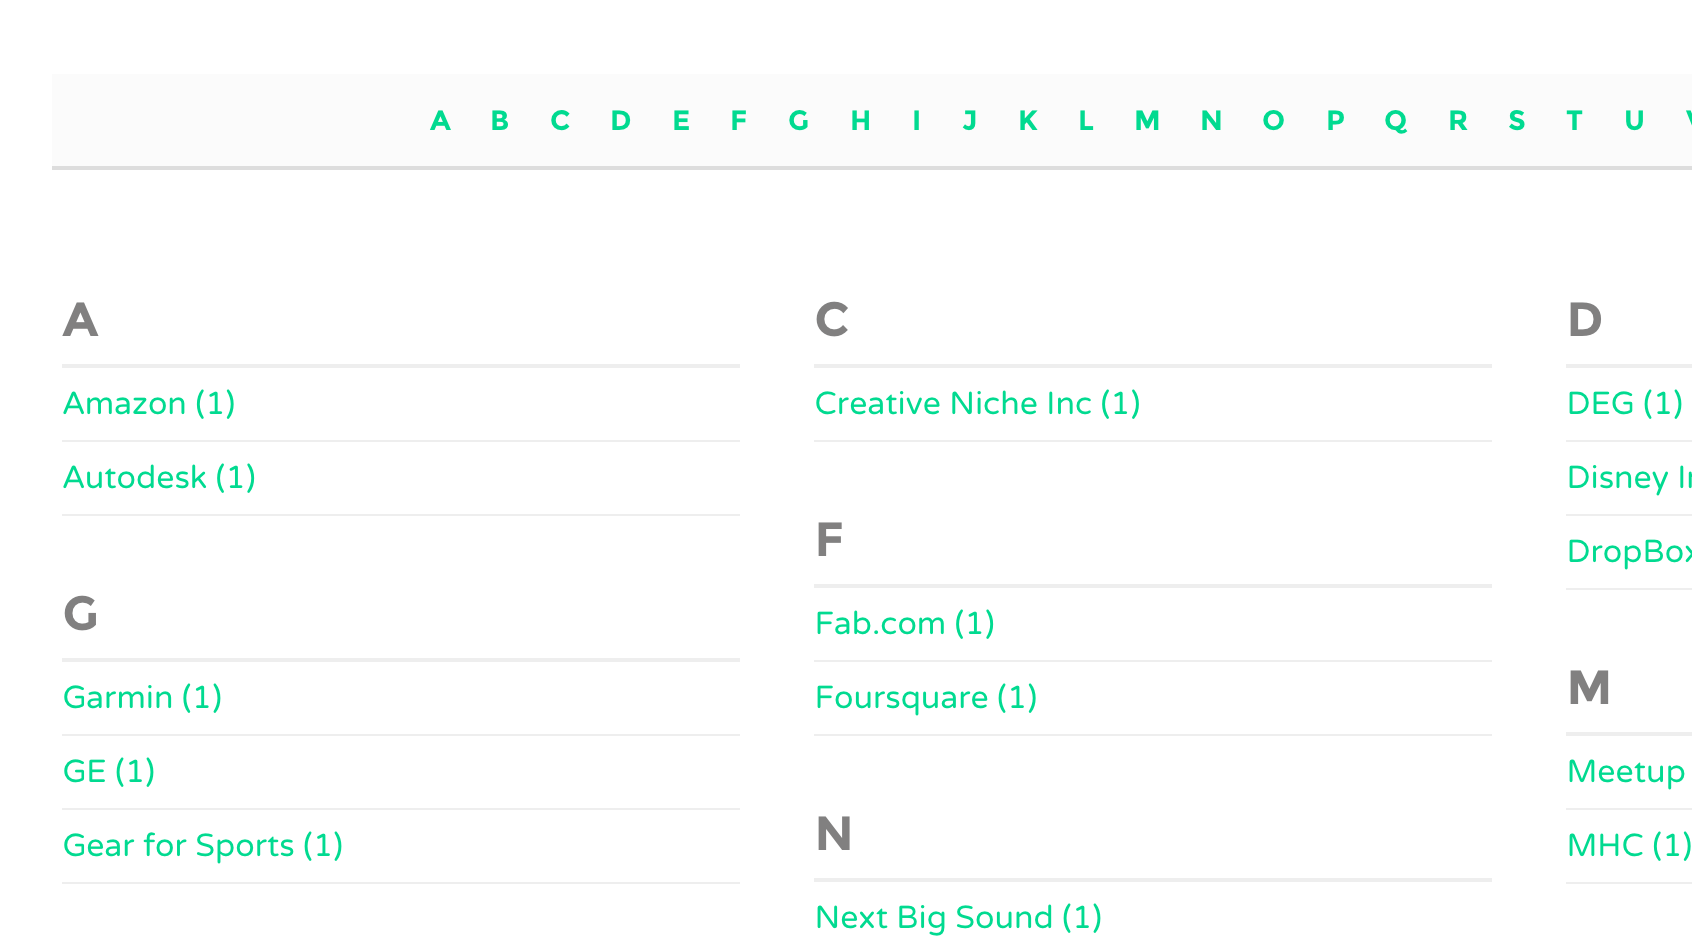Open the Autodesk (1) link
The image size is (1692, 948).
point(159,477)
